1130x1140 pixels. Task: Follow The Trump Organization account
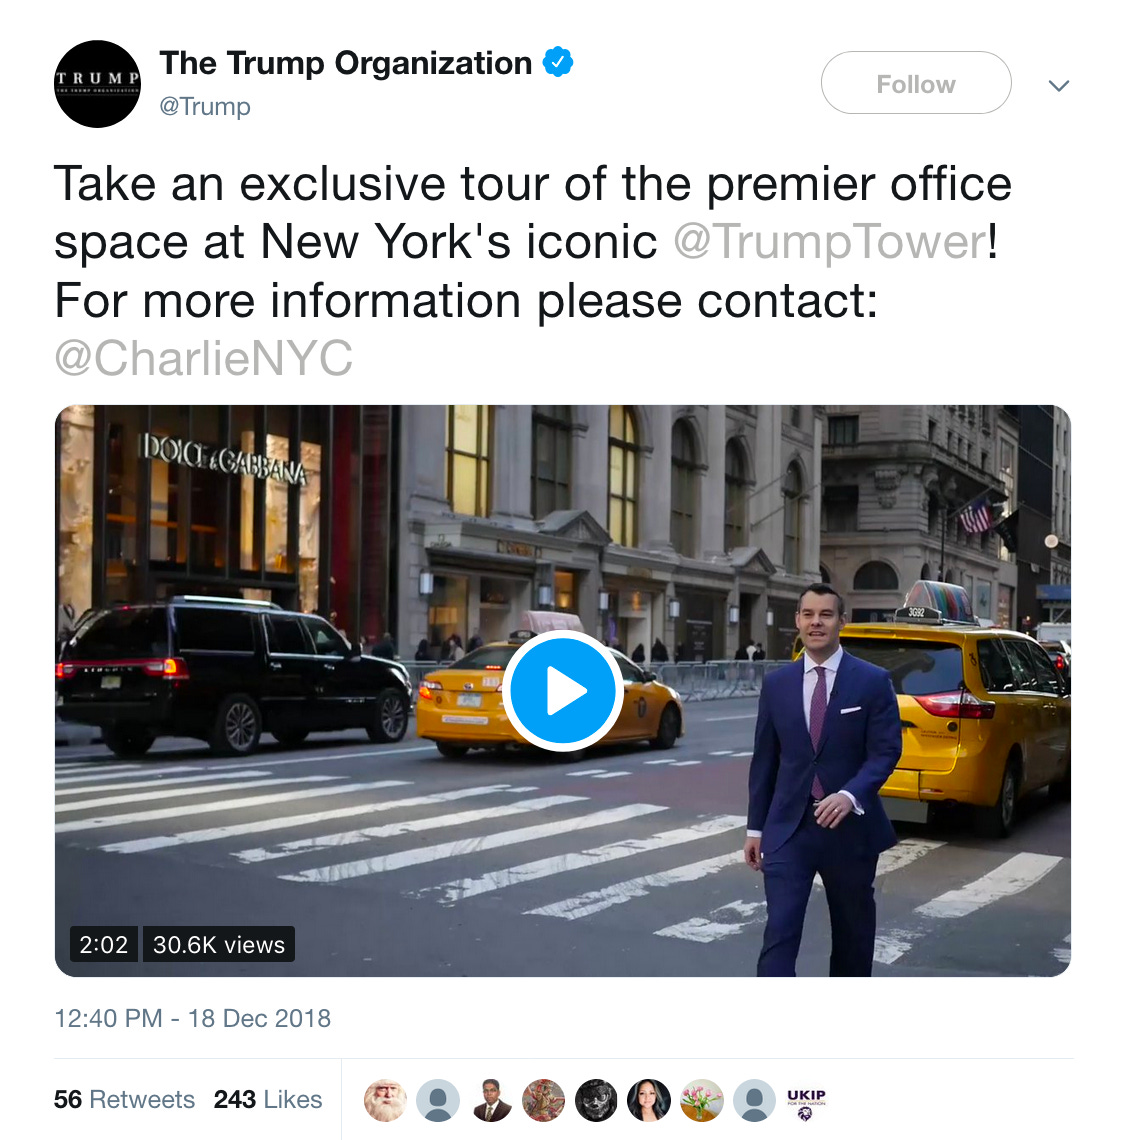915,83
